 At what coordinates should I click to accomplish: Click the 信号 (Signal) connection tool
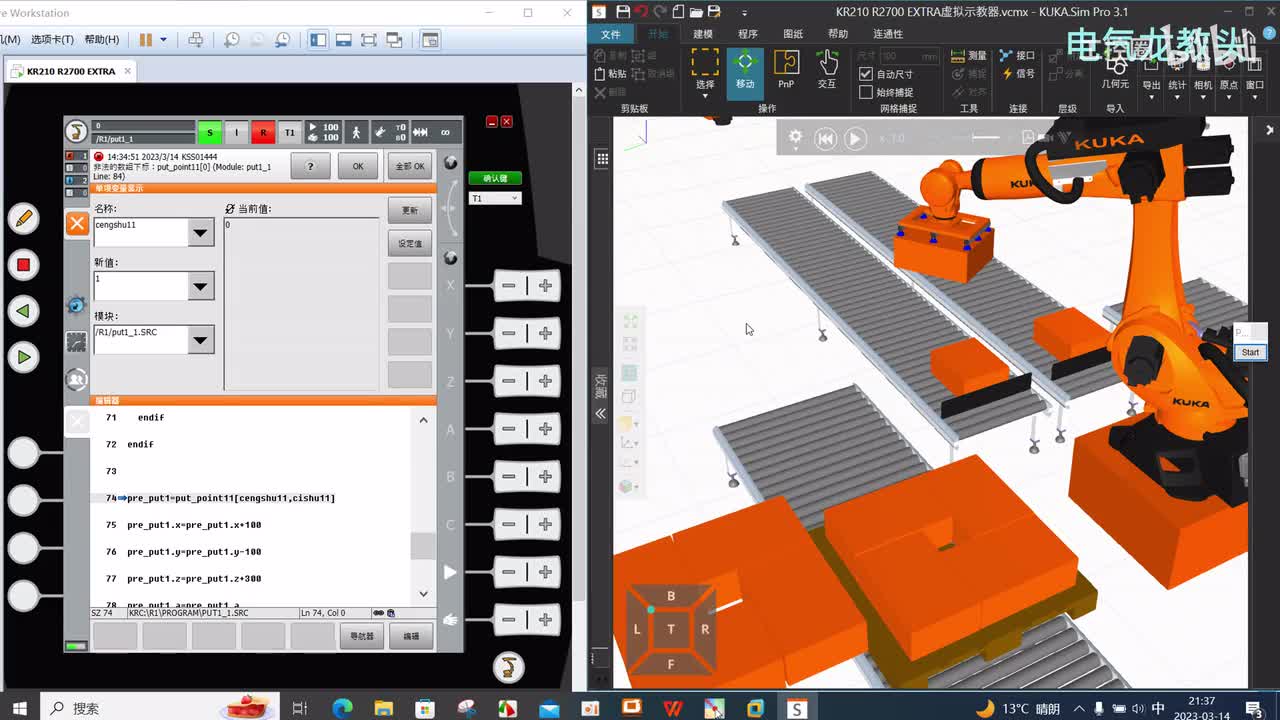click(x=1017, y=74)
